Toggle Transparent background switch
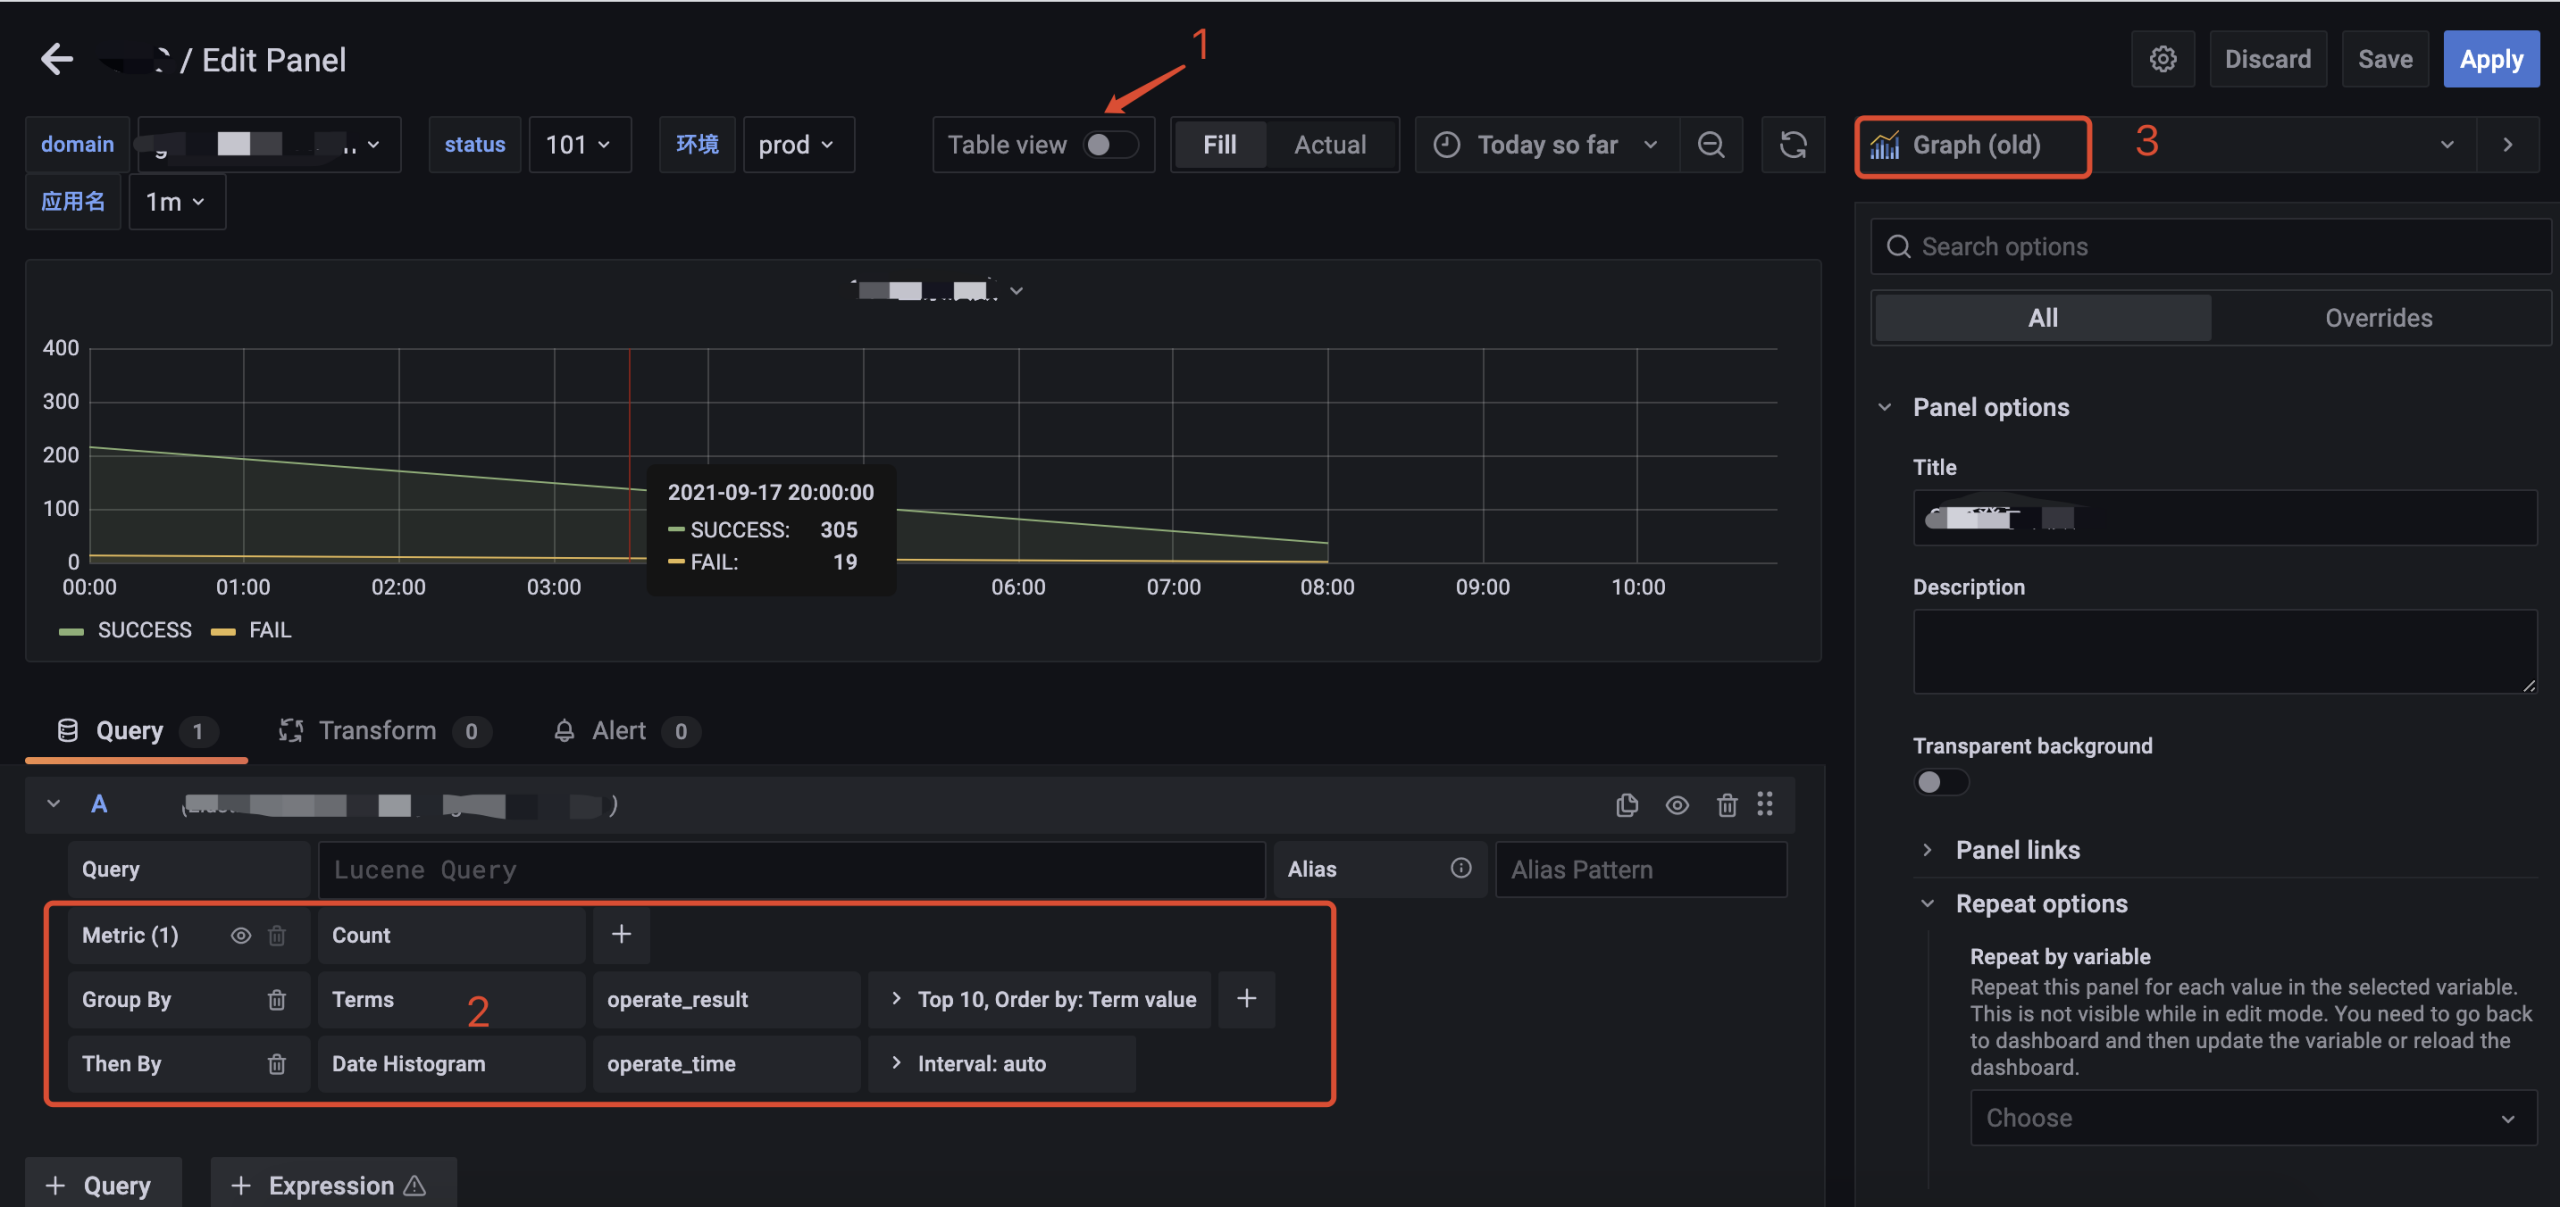2560x1207 pixels. click(1940, 782)
